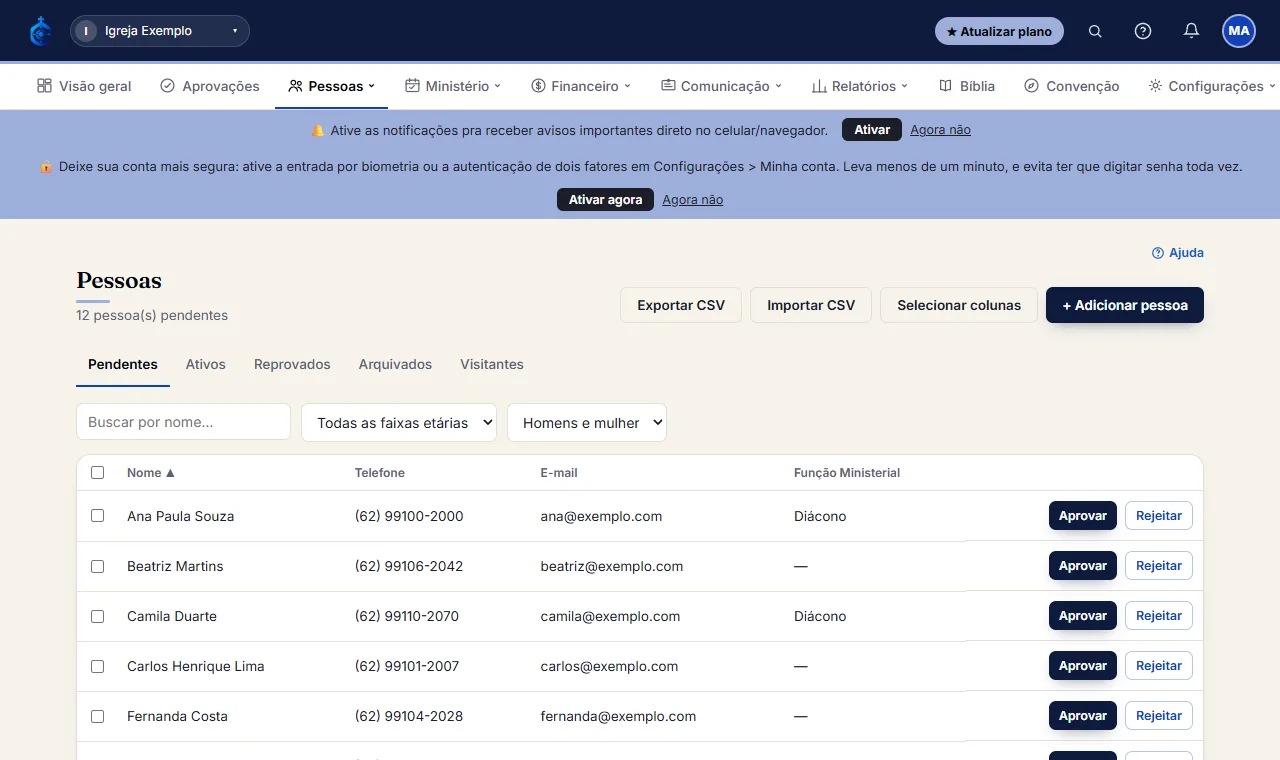
Task: Open the search magnifier icon
Action: tap(1095, 31)
